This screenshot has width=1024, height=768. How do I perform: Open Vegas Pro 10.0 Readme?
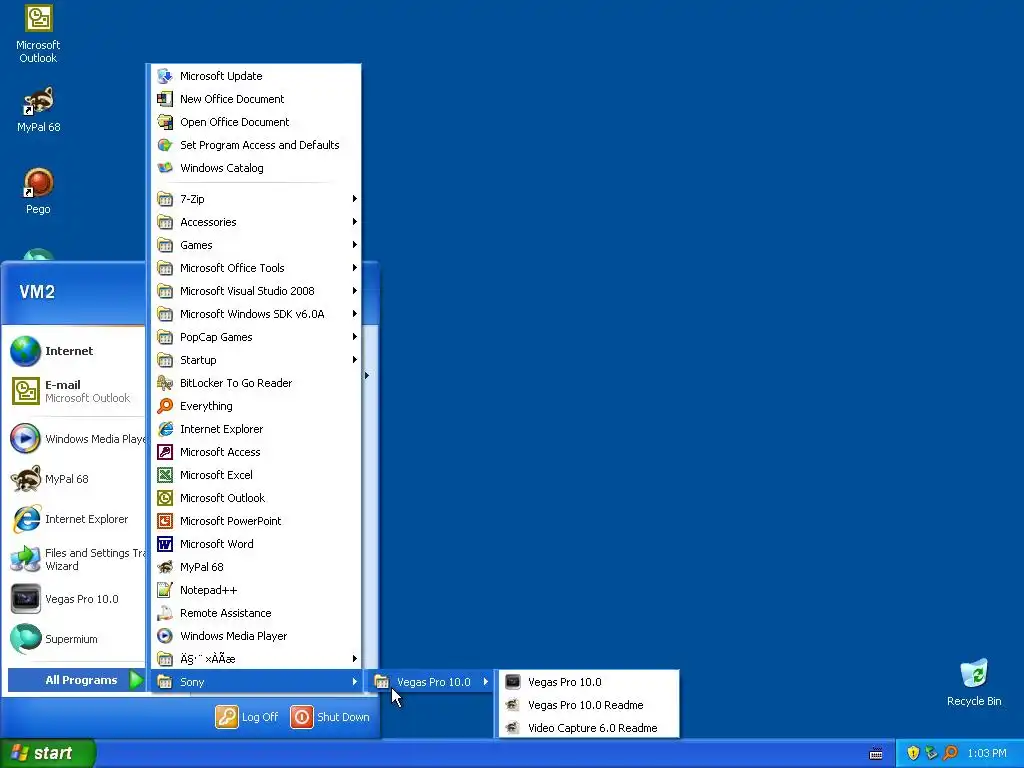coord(589,705)
